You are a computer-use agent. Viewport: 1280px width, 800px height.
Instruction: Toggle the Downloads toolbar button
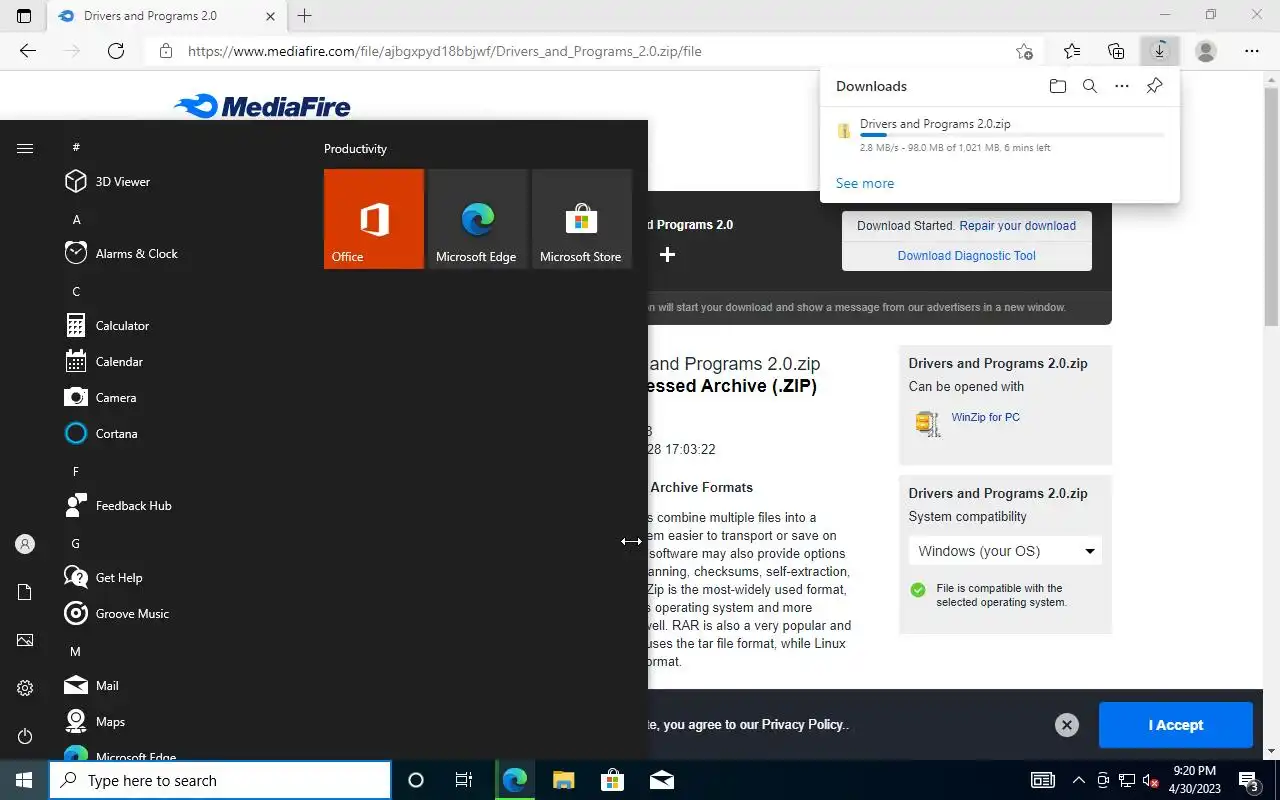(1160, 51)
